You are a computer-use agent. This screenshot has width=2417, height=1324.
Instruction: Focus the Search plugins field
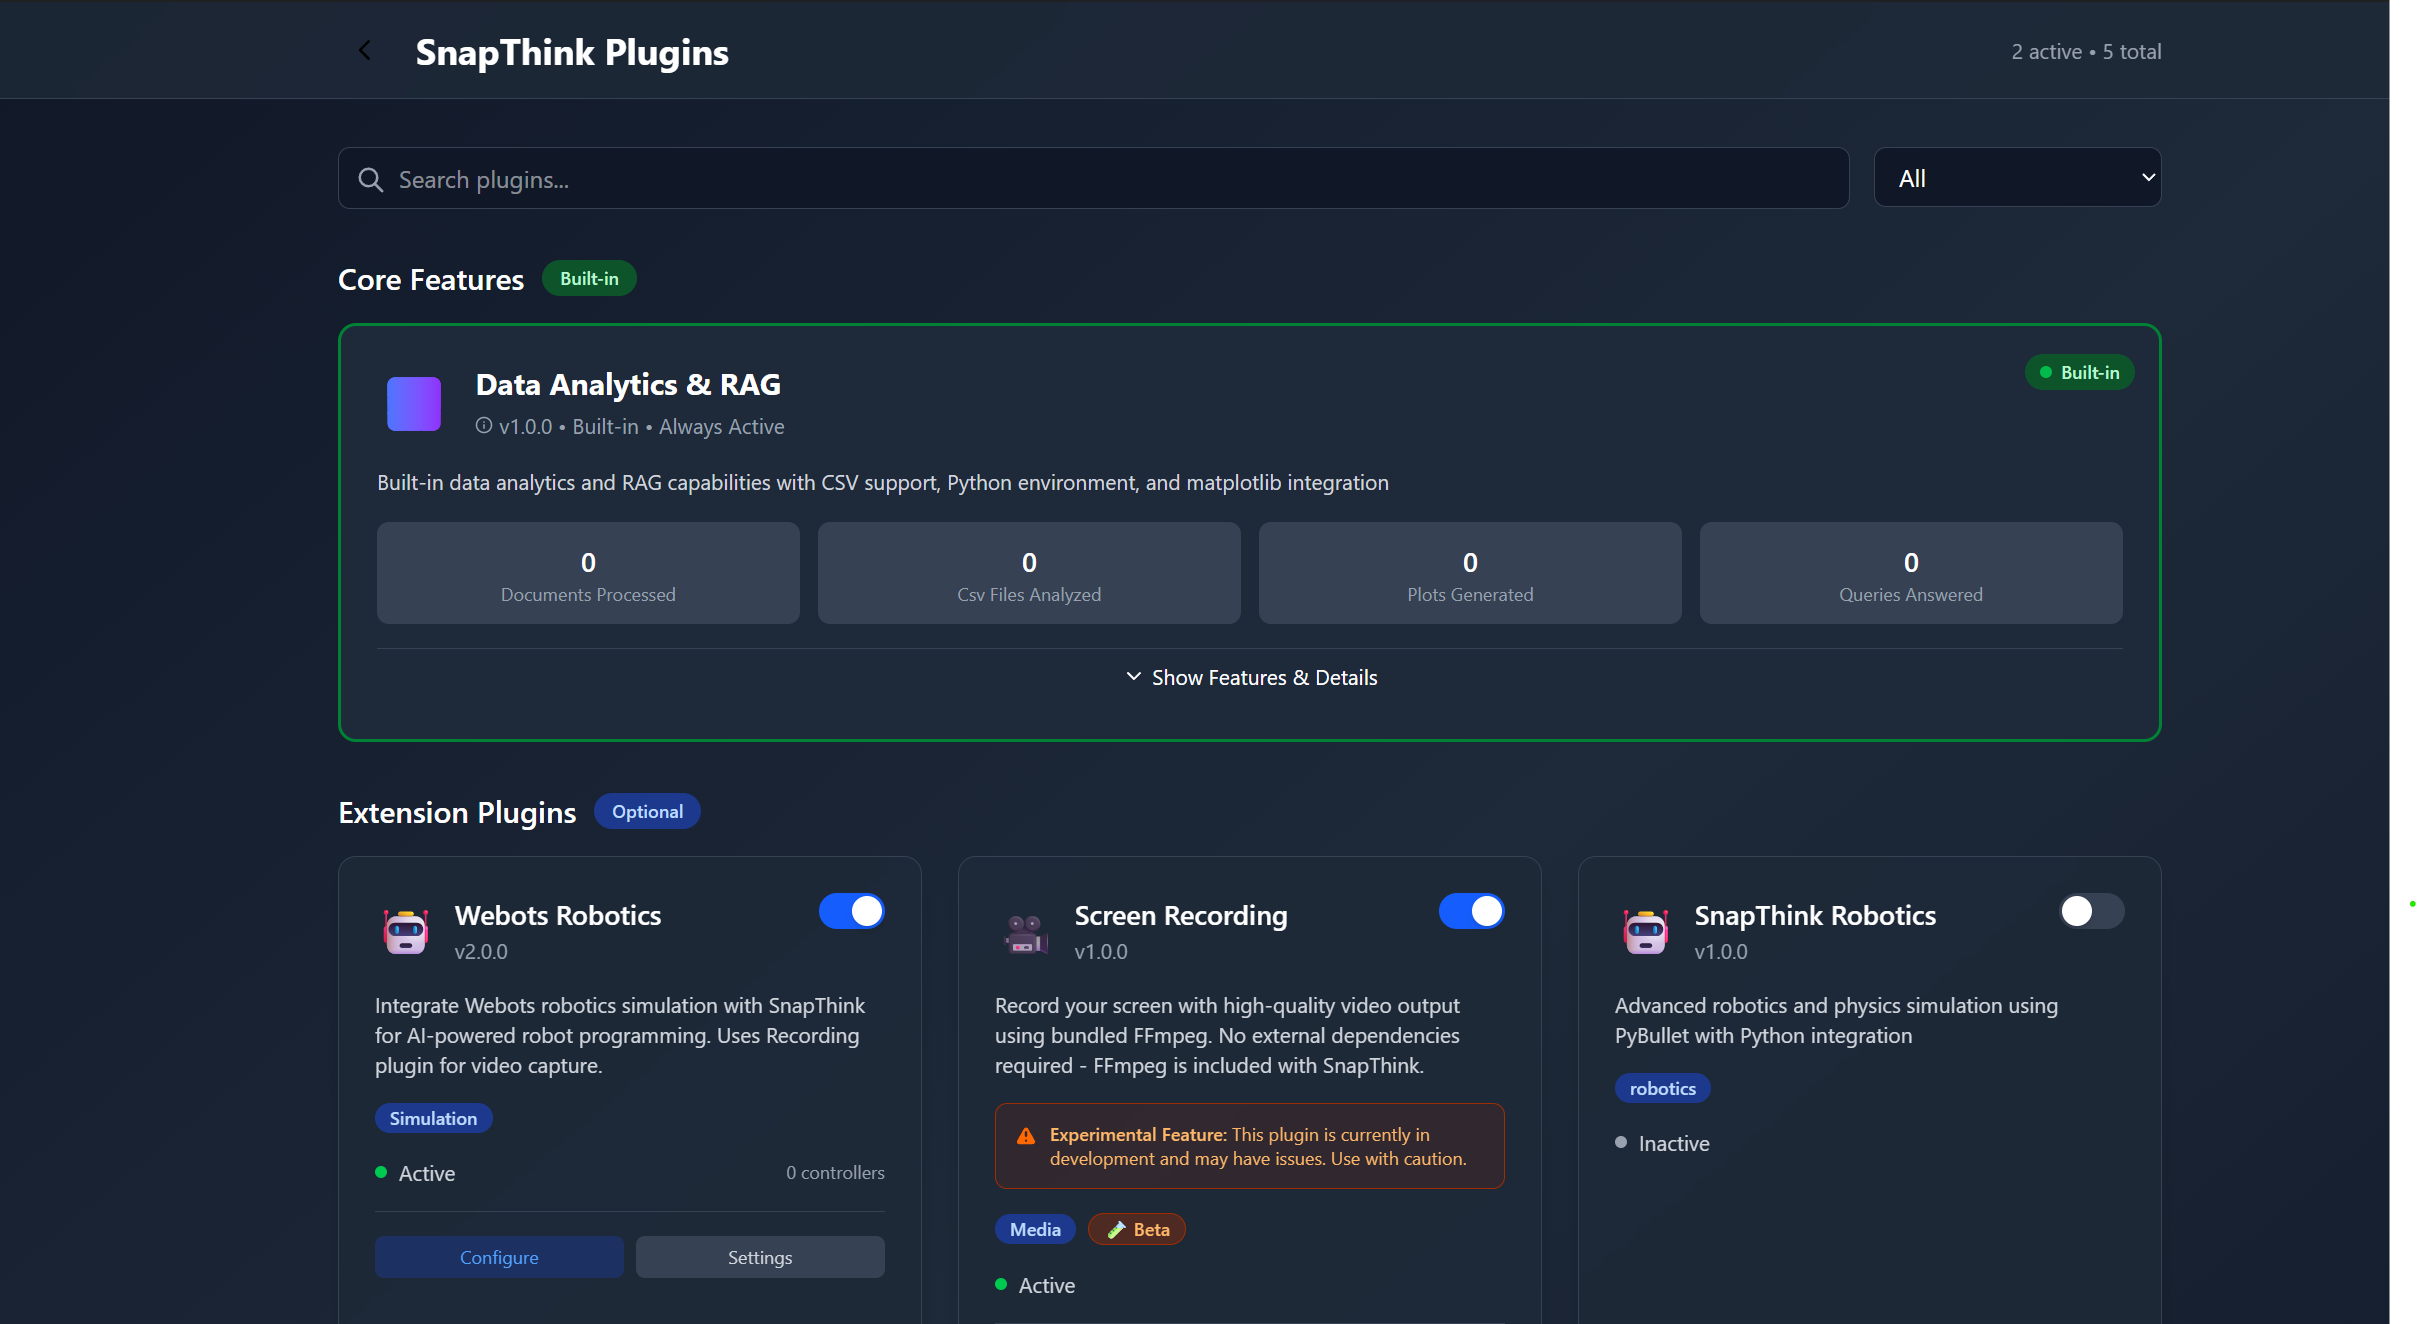point(1100,180)
